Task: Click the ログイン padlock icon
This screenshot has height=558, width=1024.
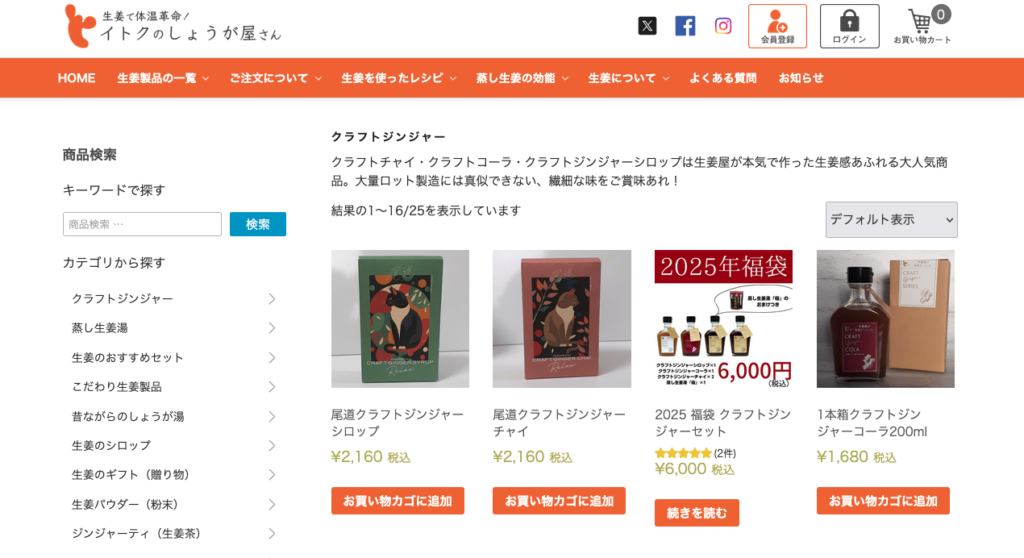Action: (849, 26)
